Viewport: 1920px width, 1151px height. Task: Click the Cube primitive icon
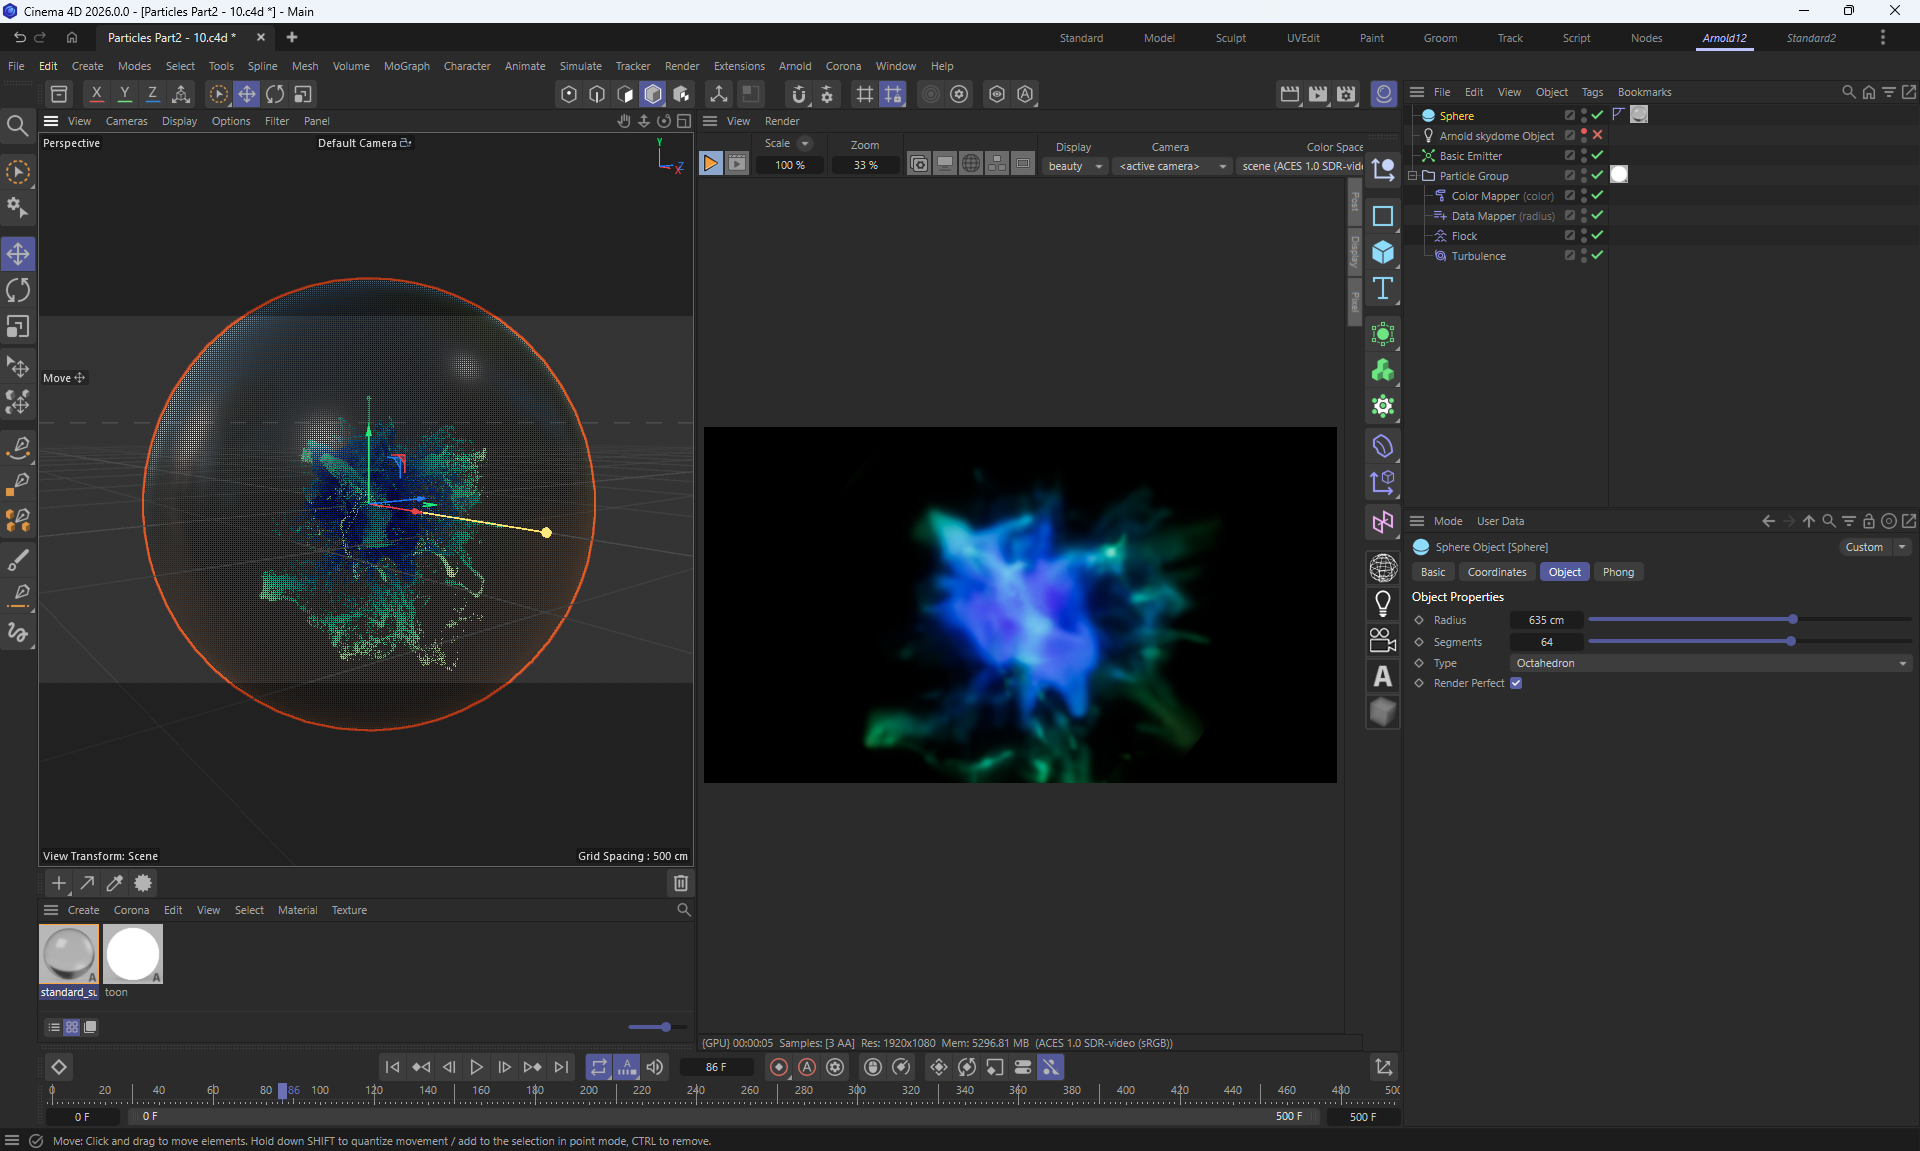1383,252
